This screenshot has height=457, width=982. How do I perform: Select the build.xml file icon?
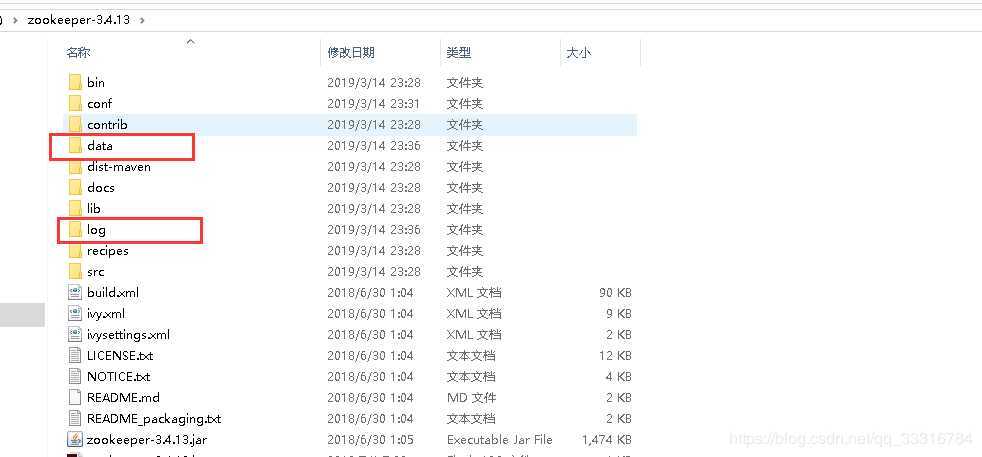[75, 292]
